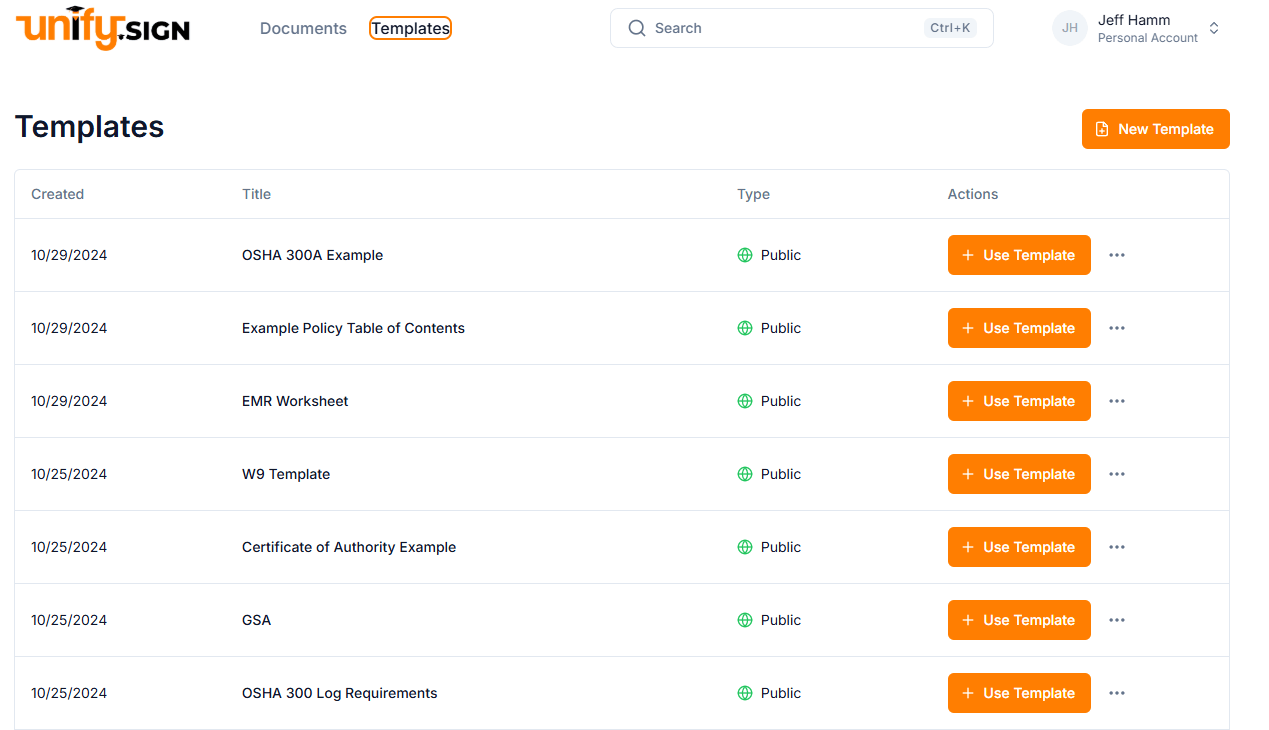The width and height of the screenshot is (1269, 730).
Task: Click the Public globe icon beside OSHA 300A Example
Action: coord(744,255)
